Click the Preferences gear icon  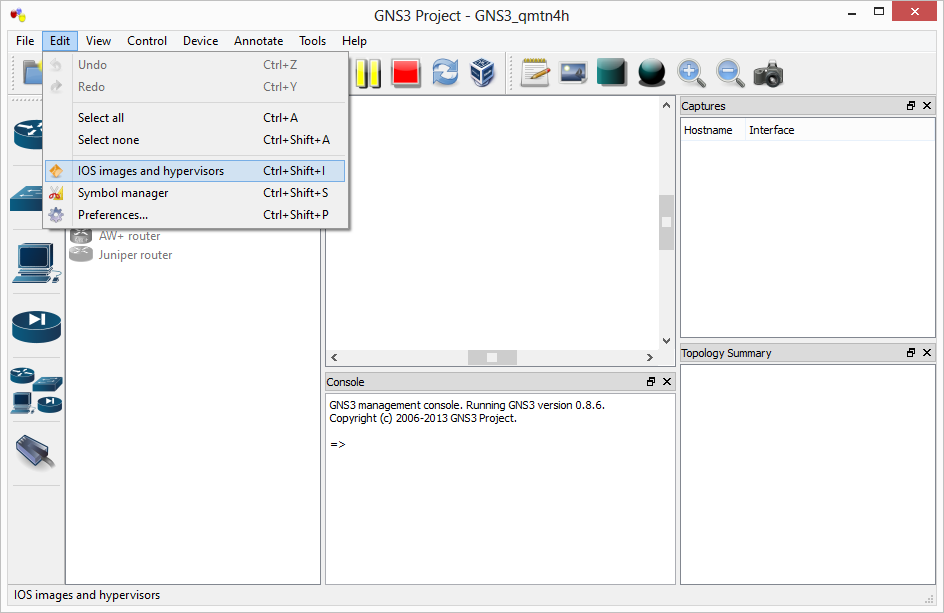coord(56,214)
